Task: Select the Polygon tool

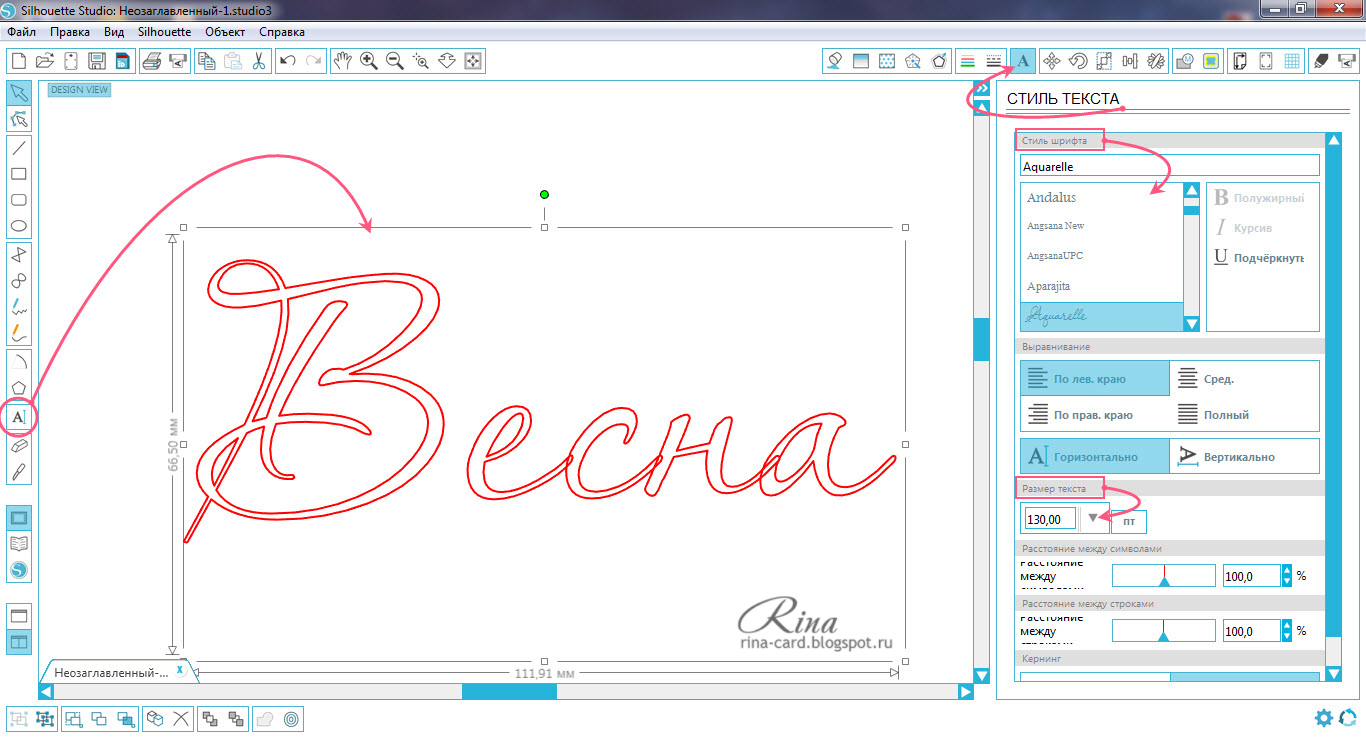Action: click(19, 388)
